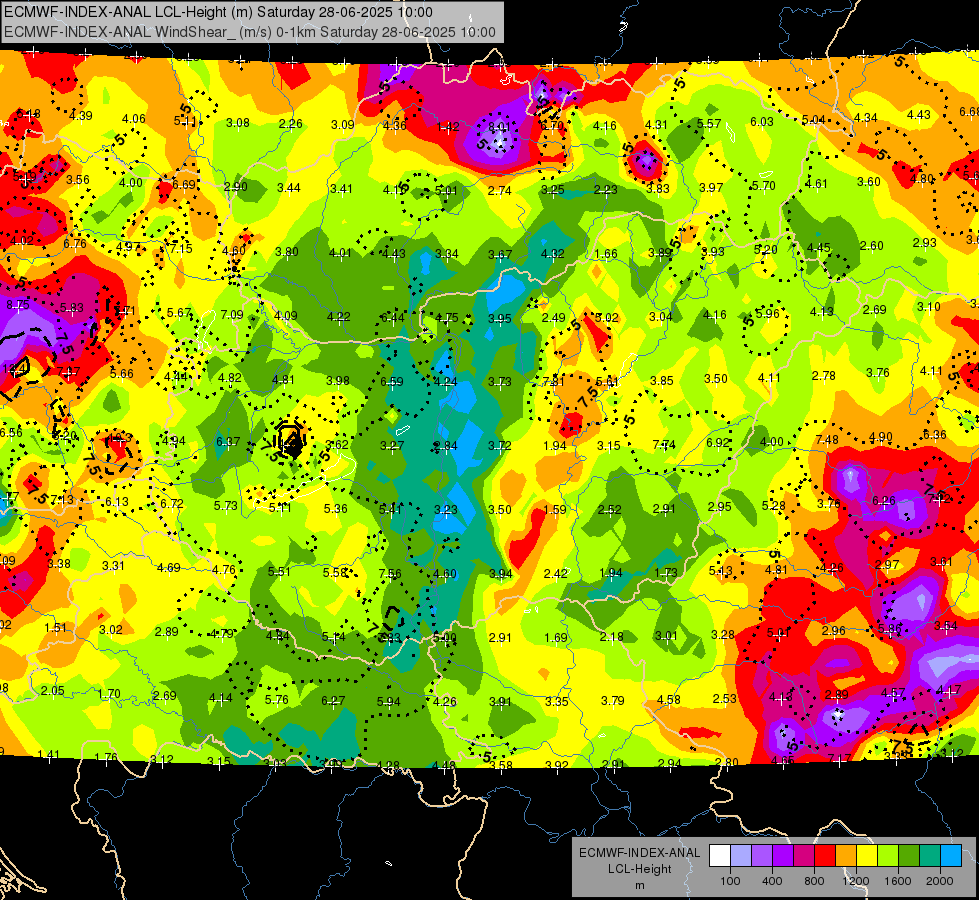Click the magenta legend swatch

coord(804,856)
